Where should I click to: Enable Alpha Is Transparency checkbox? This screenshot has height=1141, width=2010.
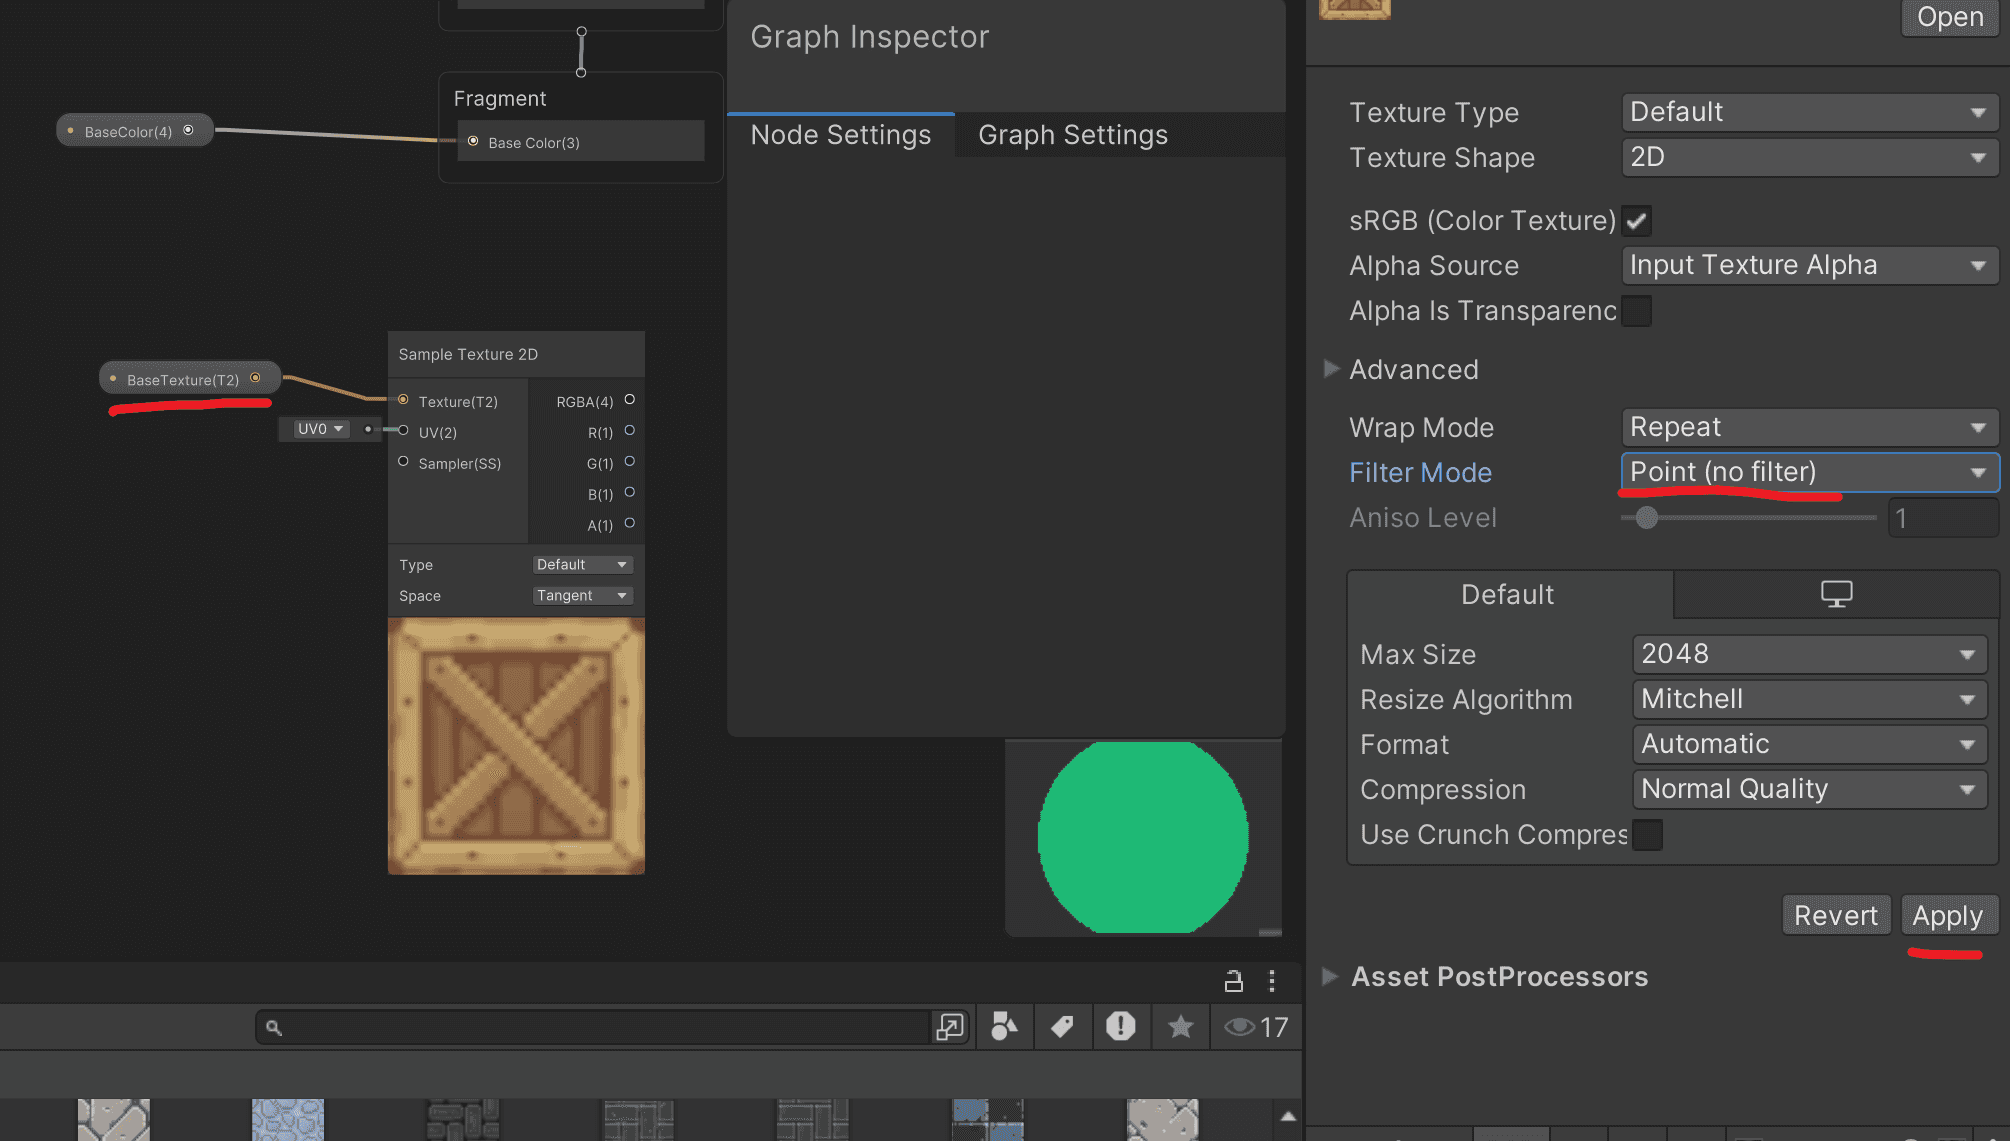pos(1637,311)
